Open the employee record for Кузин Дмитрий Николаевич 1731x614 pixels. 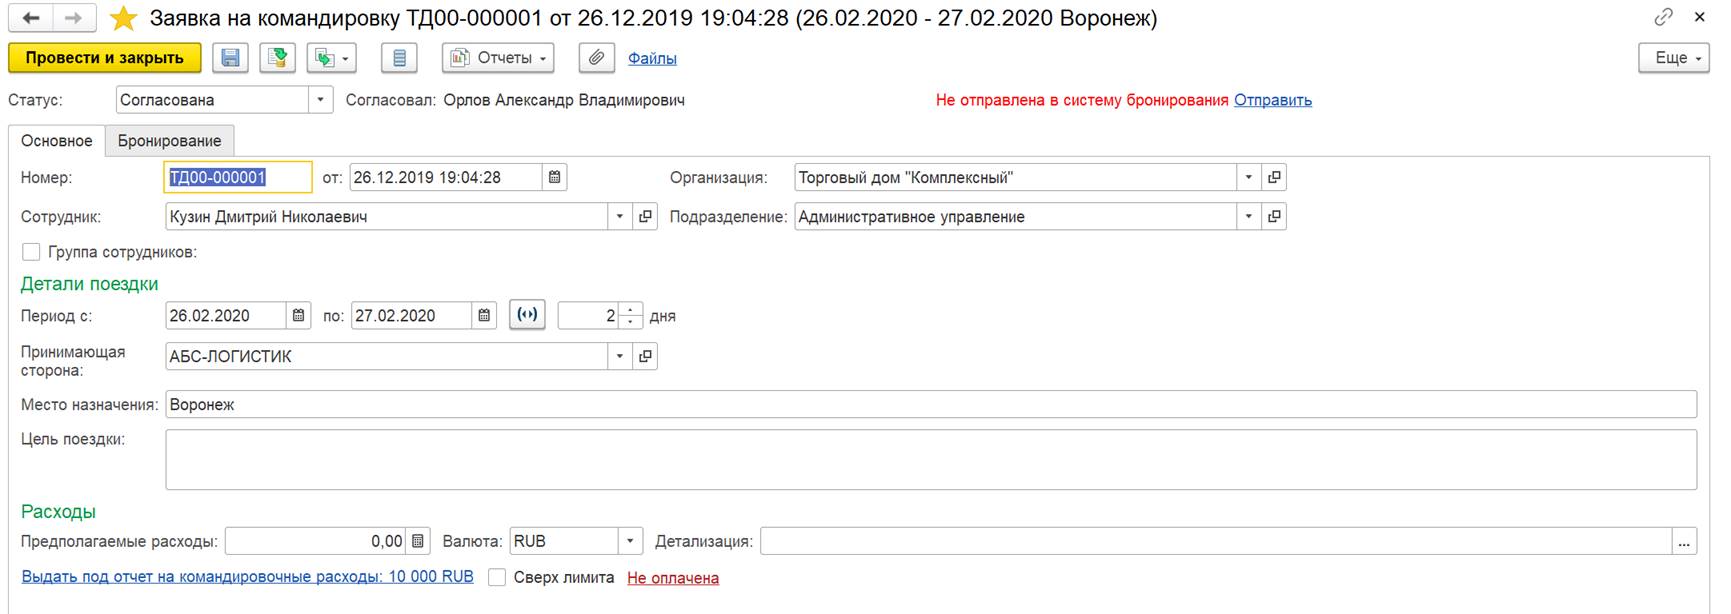[x=645, y=217]
